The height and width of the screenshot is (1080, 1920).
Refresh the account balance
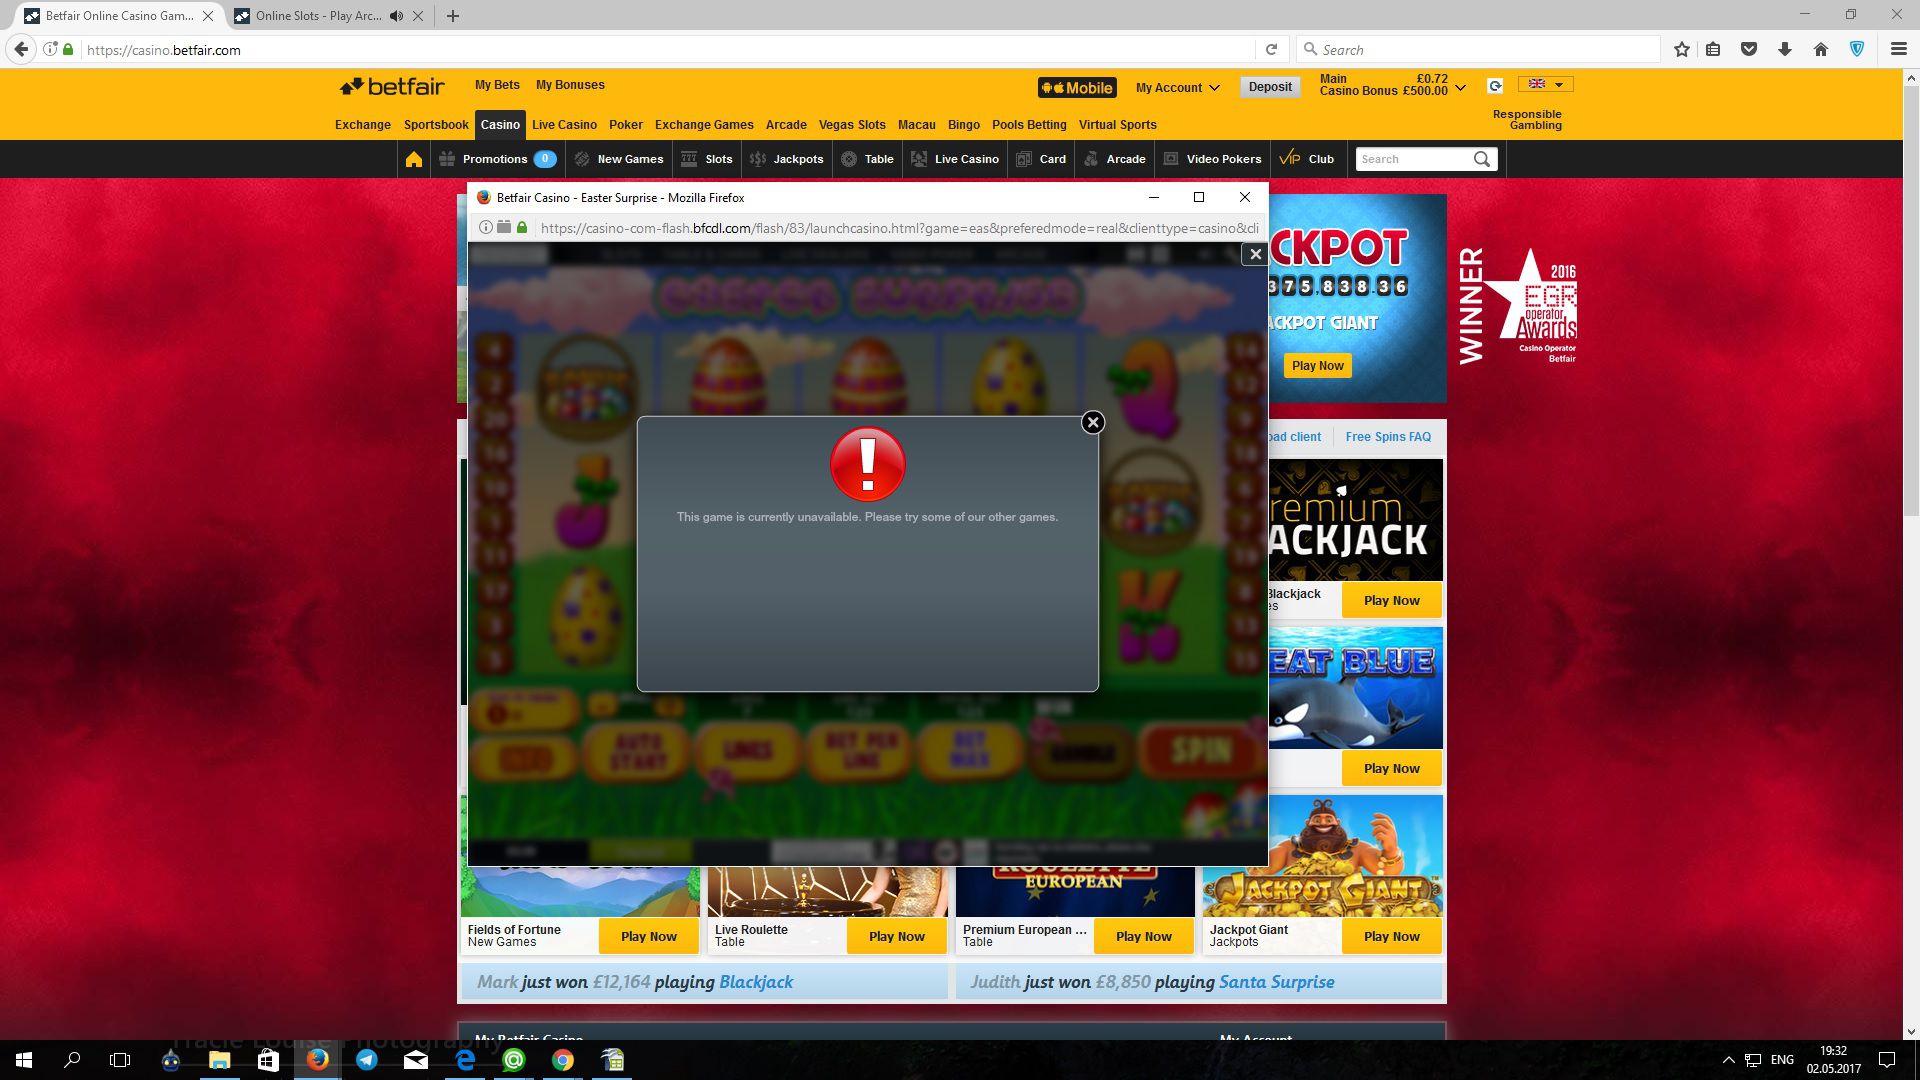point(1495,86)
